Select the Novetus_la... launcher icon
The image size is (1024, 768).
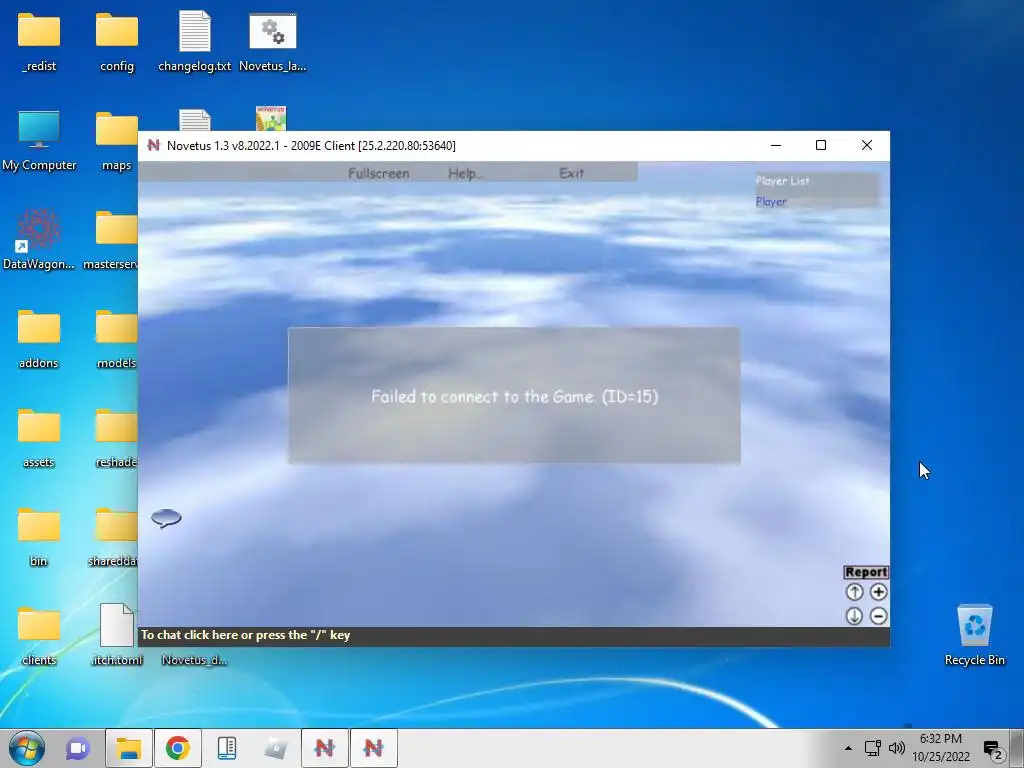(x=272, y=42)
